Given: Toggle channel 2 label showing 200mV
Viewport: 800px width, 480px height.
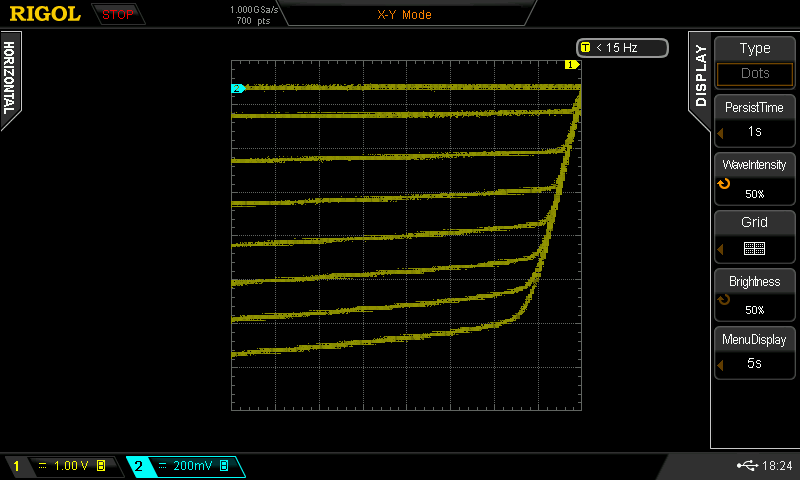Looking at the screenshot, I should pos(185,466).
